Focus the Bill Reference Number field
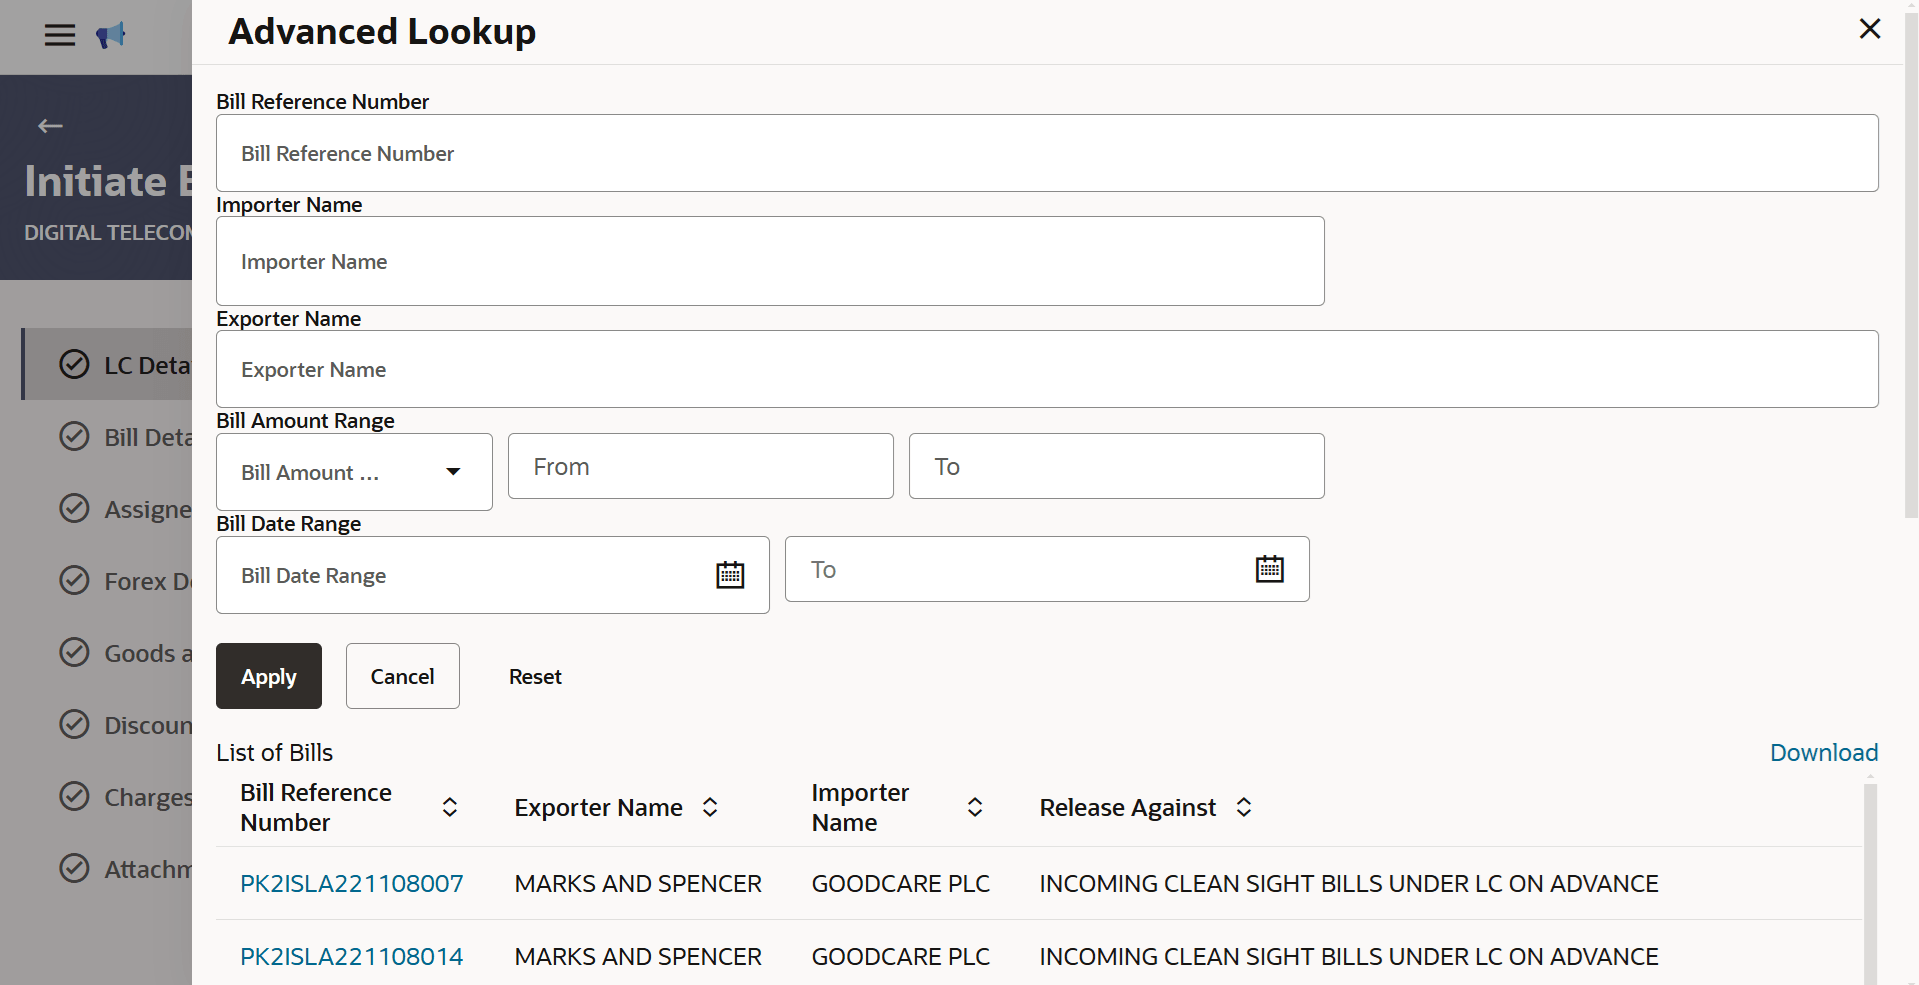The height and width of the screenshot is (985, 1919). (x=1047, y=153)
